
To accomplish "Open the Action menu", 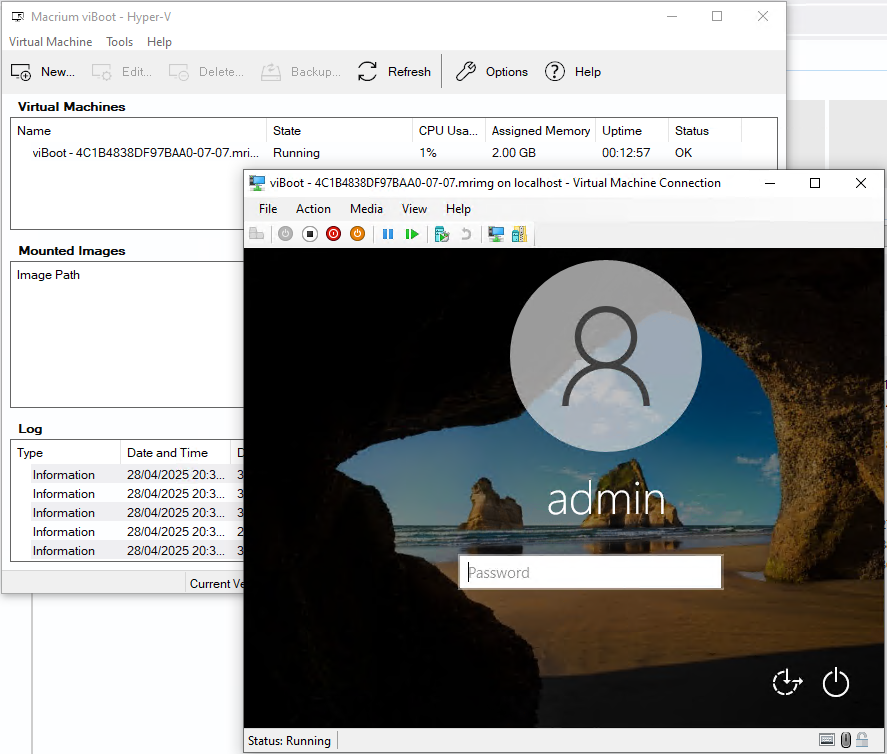I will 313,209.
